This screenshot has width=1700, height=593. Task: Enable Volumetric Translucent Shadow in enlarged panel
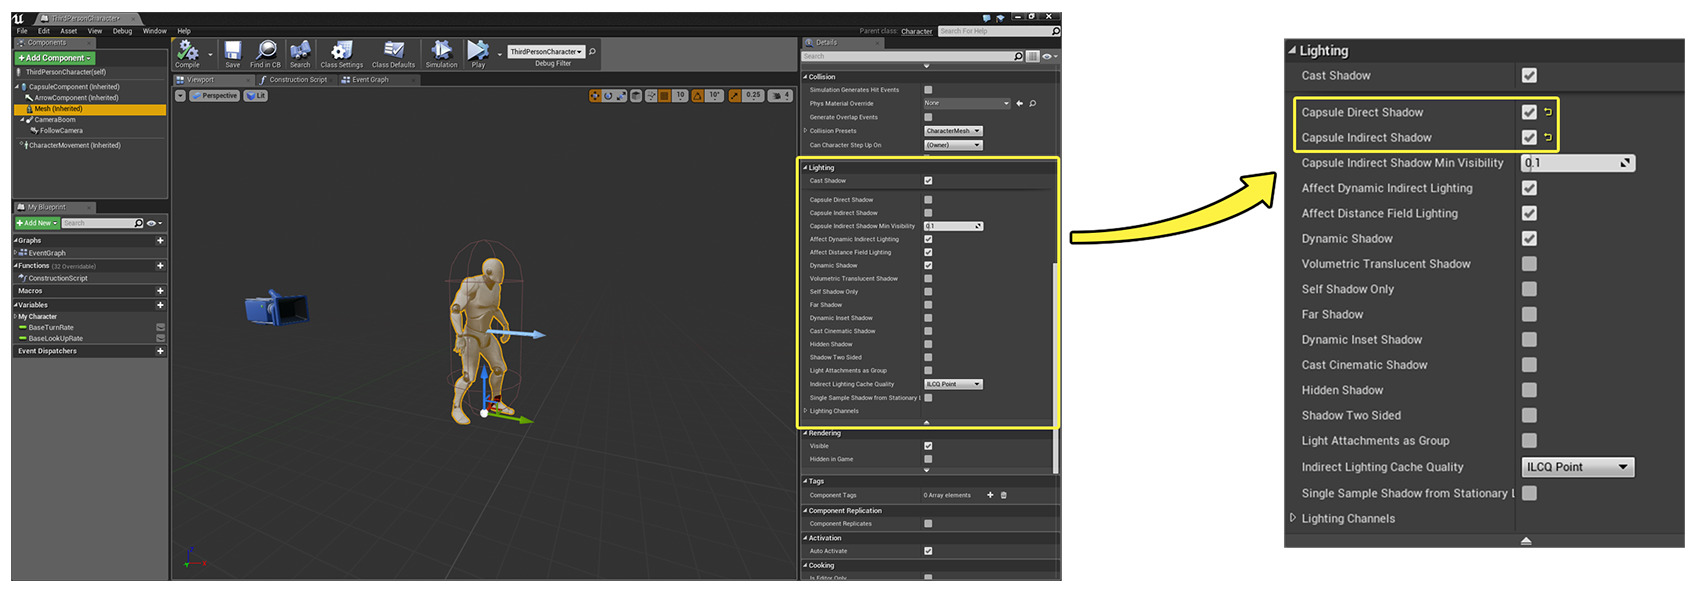click(1529, 264)
